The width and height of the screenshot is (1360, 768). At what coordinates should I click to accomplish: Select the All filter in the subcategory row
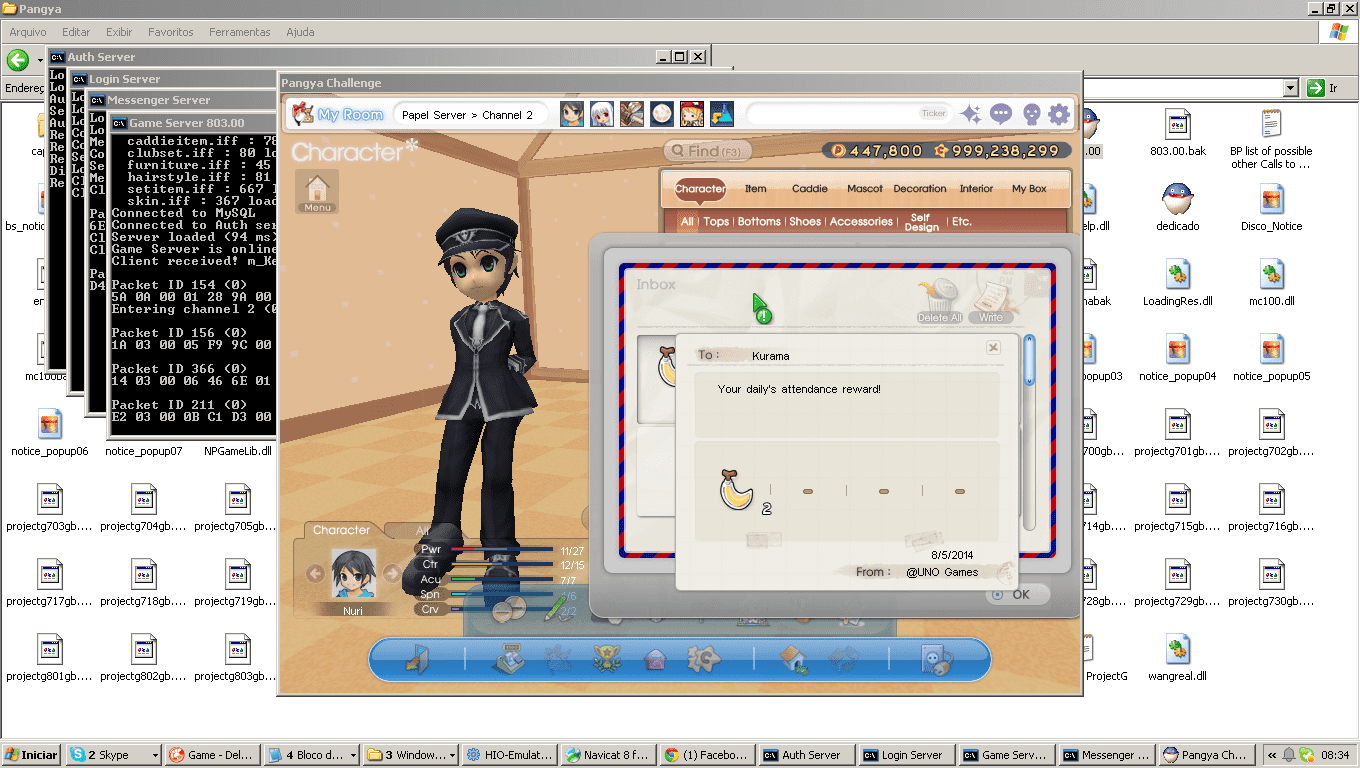coord(687,222)
